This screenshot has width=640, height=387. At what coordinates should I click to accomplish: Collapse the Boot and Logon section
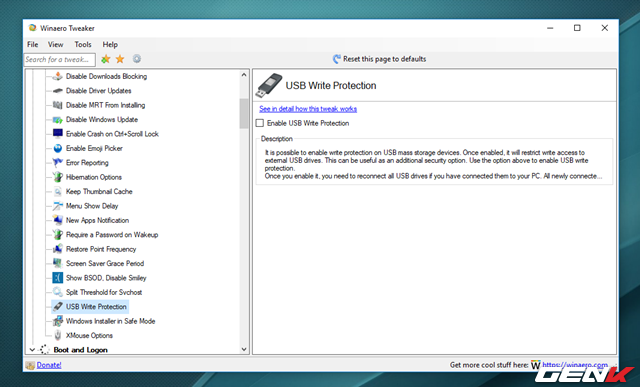point(32,350)
